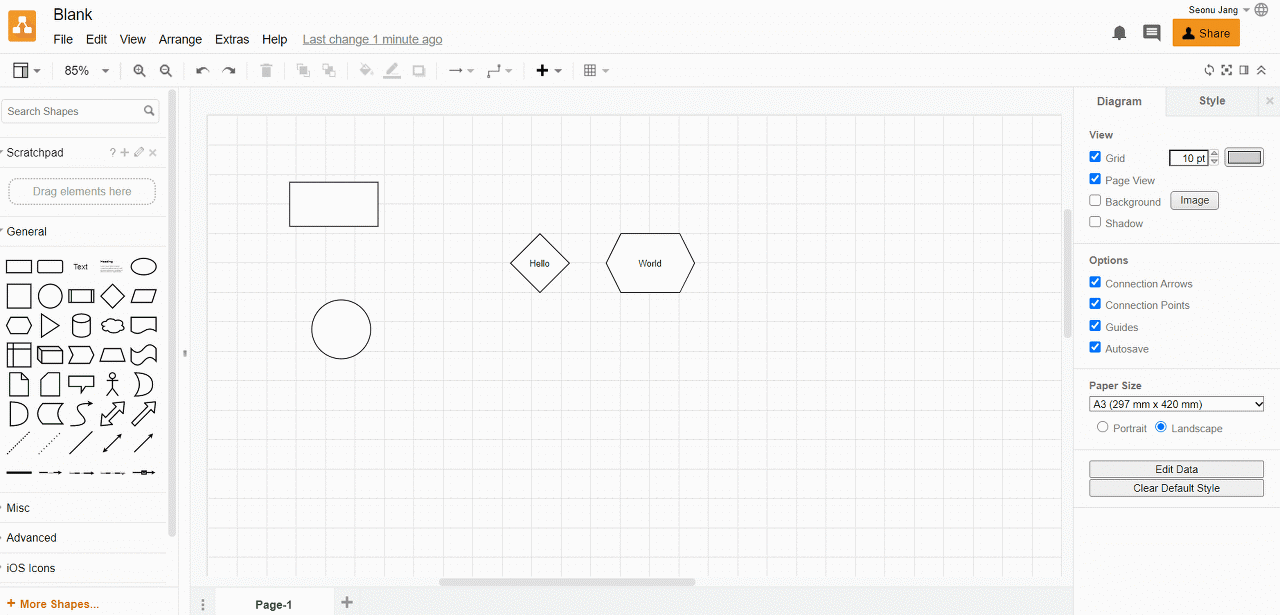
Task: Select the Landscape radio button
Action: tap(1161, 427)
